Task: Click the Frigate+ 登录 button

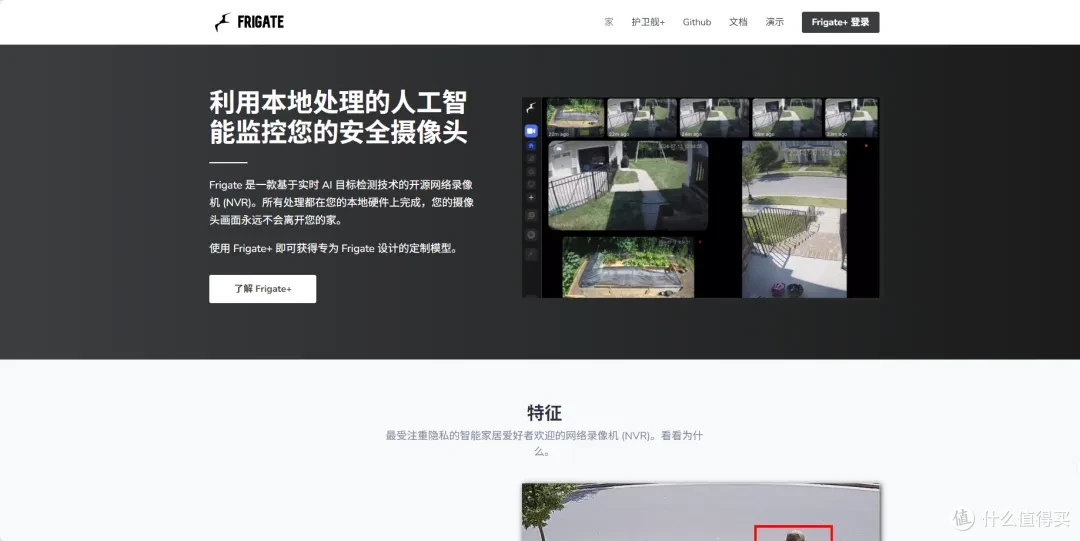Action: point(840,22)
